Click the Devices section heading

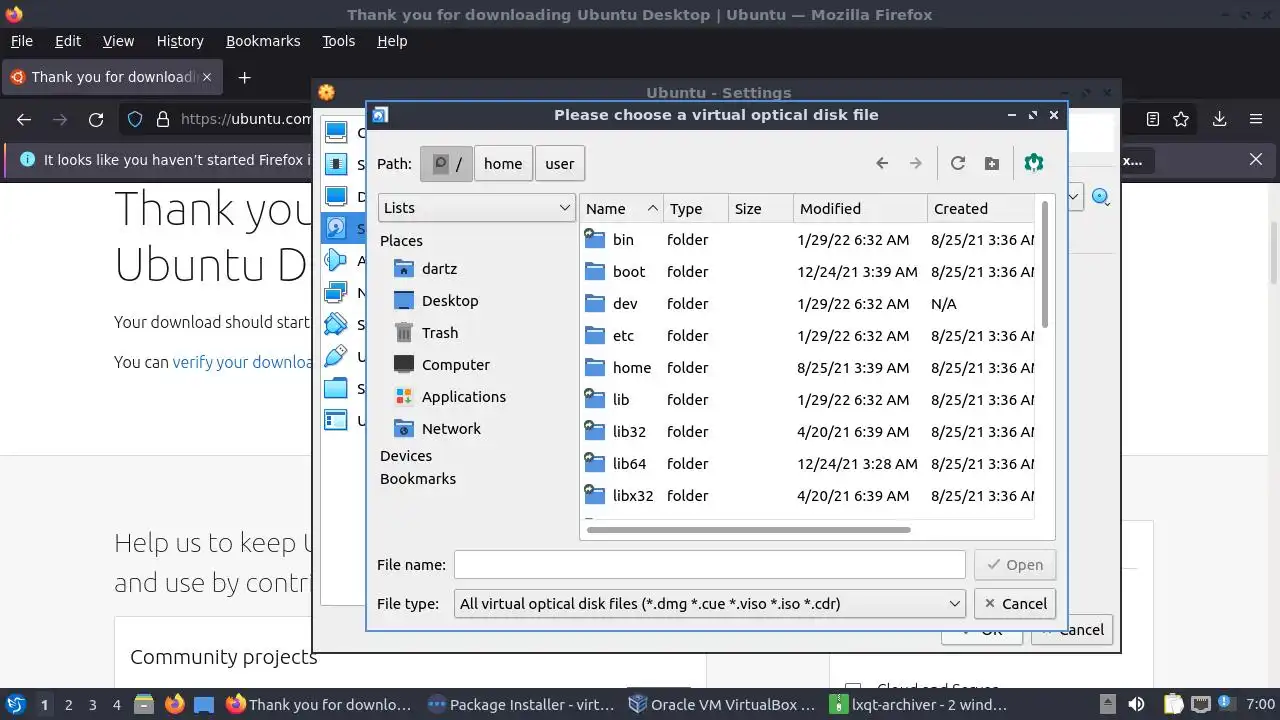406,456
